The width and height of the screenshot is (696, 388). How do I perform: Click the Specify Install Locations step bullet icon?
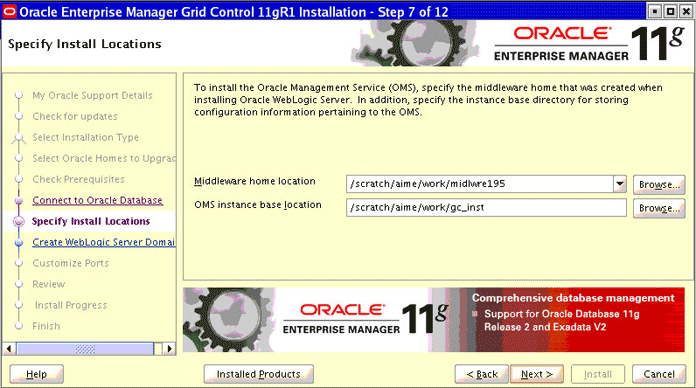tap(19, 222)
